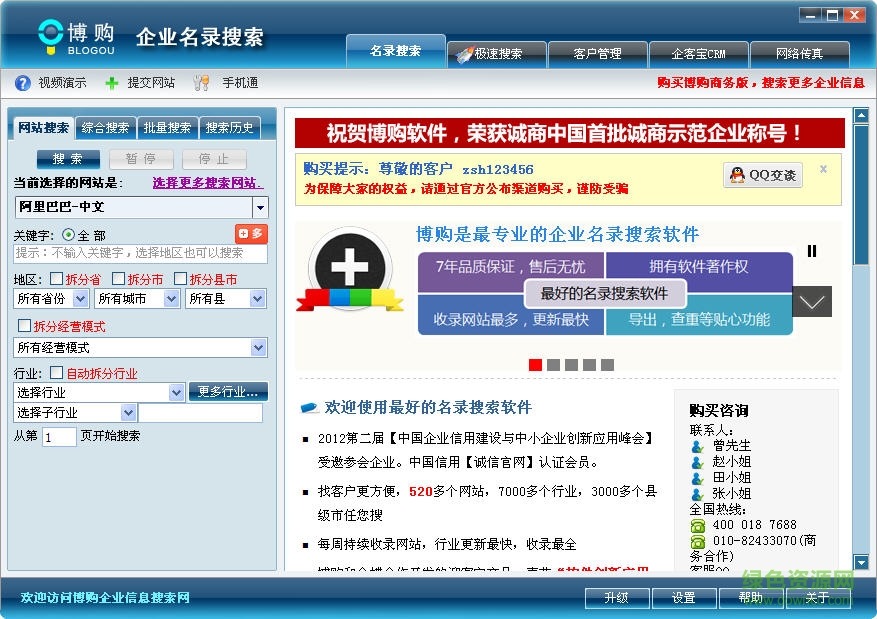This screenshot has width=877, height=619.
Task: Switch to the 客户管理 tab
Action: pos(597,54)
